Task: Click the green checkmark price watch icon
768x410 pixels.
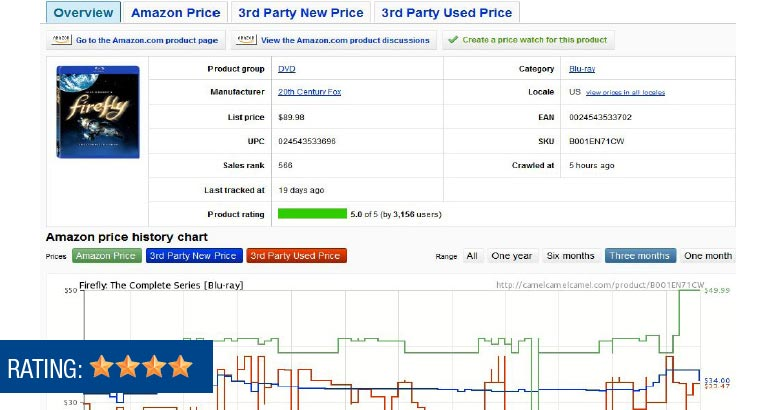Action: point(453,40)
